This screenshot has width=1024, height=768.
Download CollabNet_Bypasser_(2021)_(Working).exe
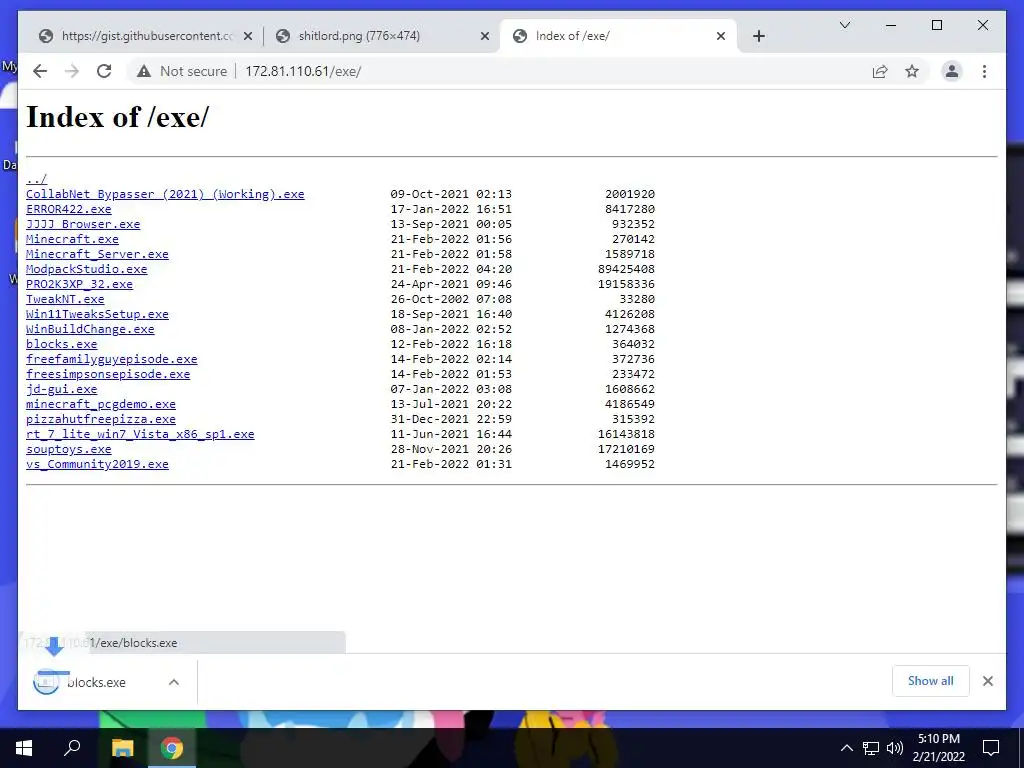165,194
